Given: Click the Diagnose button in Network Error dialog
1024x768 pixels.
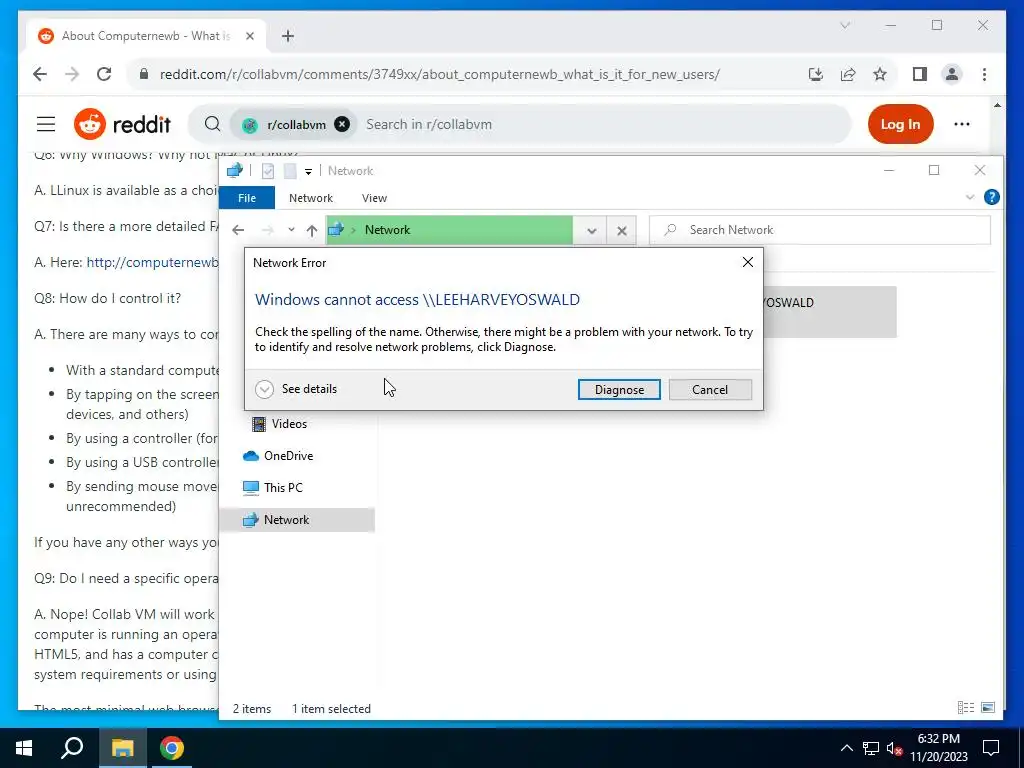Looking at the screenshot, I should [618, 389].
